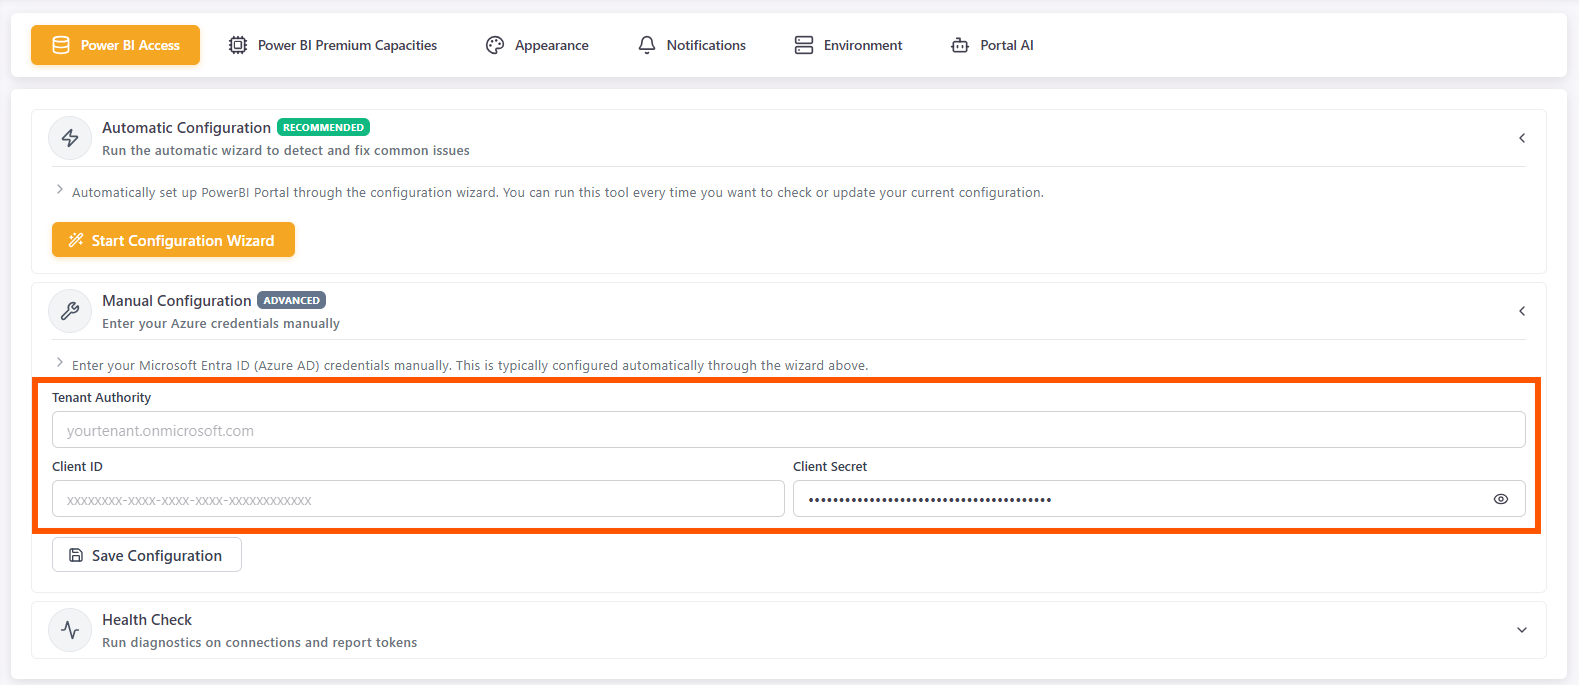Collapse the Automatic Configuration section chevron
This screenshot has width=1579, height=685.
coord(1522,138)
